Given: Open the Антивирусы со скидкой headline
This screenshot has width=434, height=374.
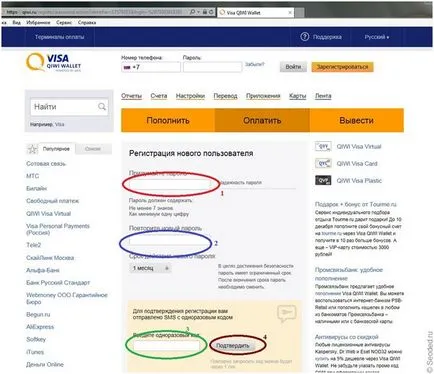Looking at the screenshot, I should (347, 337).
